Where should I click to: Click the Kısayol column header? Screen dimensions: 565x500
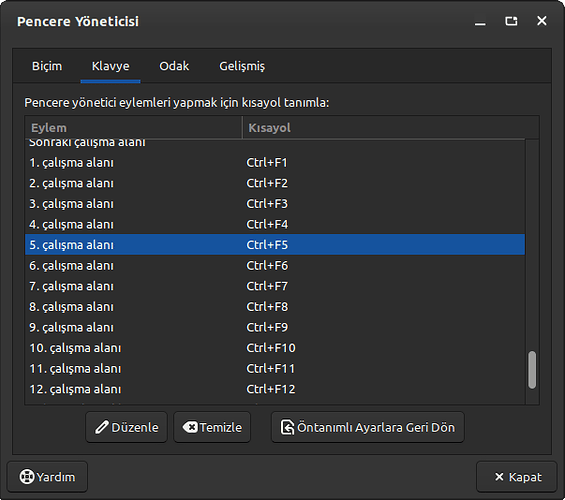pos(391,128)
